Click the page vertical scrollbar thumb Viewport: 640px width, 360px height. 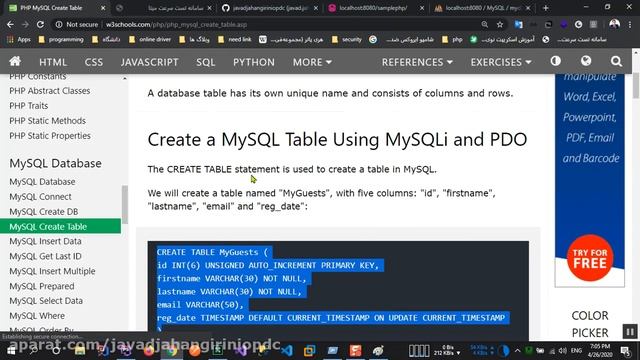click(636, 85)
